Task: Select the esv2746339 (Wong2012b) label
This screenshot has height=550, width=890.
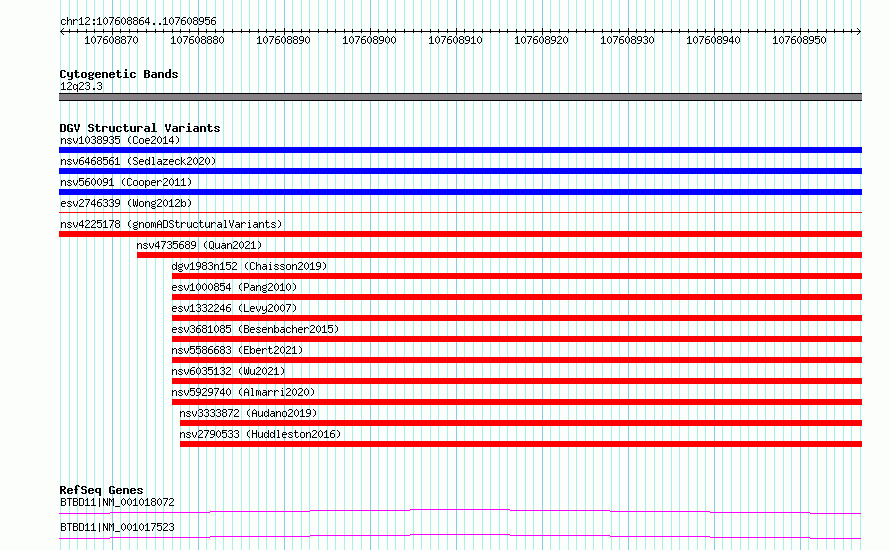Action: pos(126,203)
